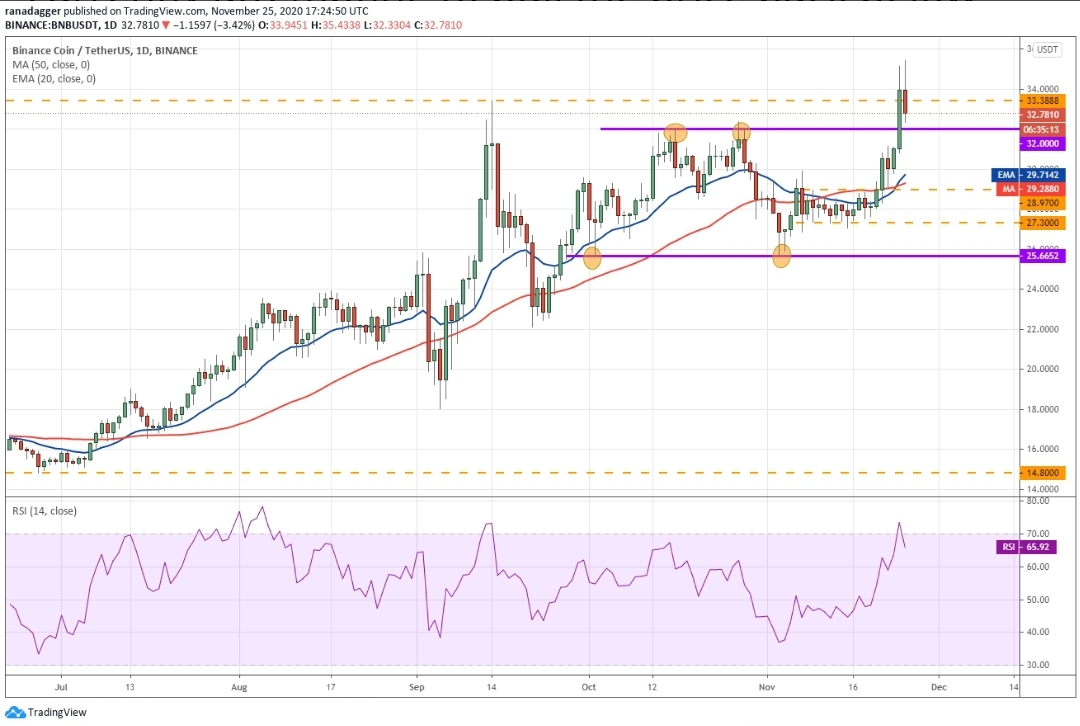The image size is (1080, 726).
Task: Click the 'Nov' label on the time axis
Action: click(x=767, y=687)
